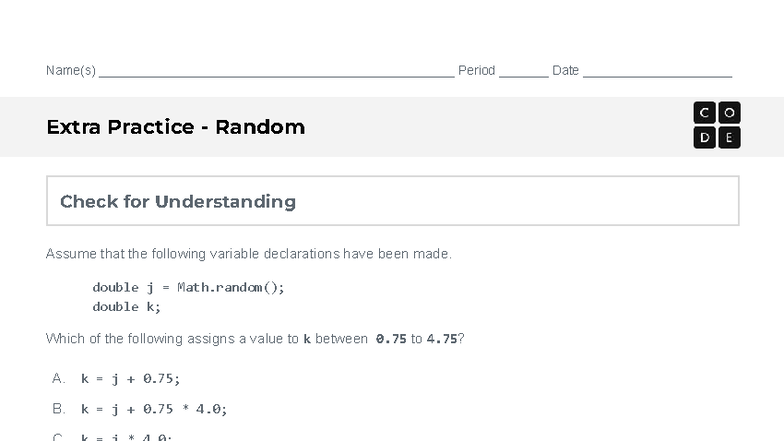This screenshot has width=784, height=441.
Task: Click the "double k;" code line
Action: click(126, 306)
